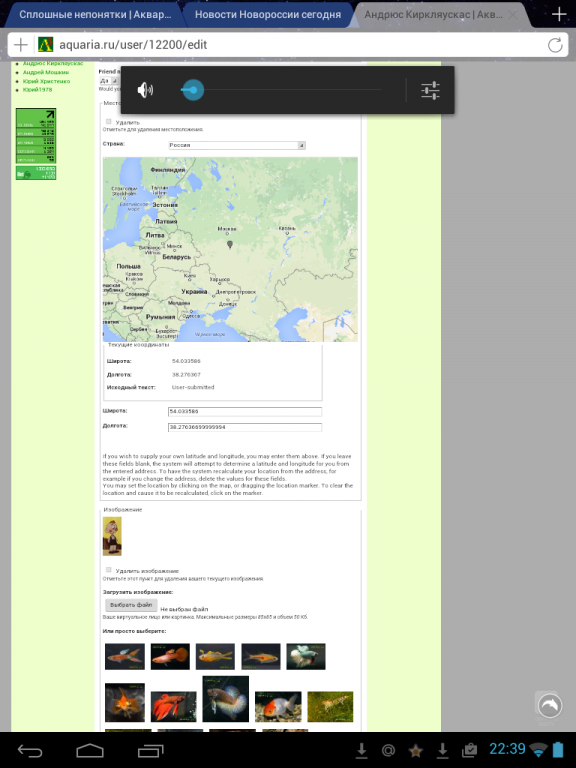Viewport: 576px width, 768px height.
Task: Tap the plus icon beside the address bar
Action: (x=21, y=45)
